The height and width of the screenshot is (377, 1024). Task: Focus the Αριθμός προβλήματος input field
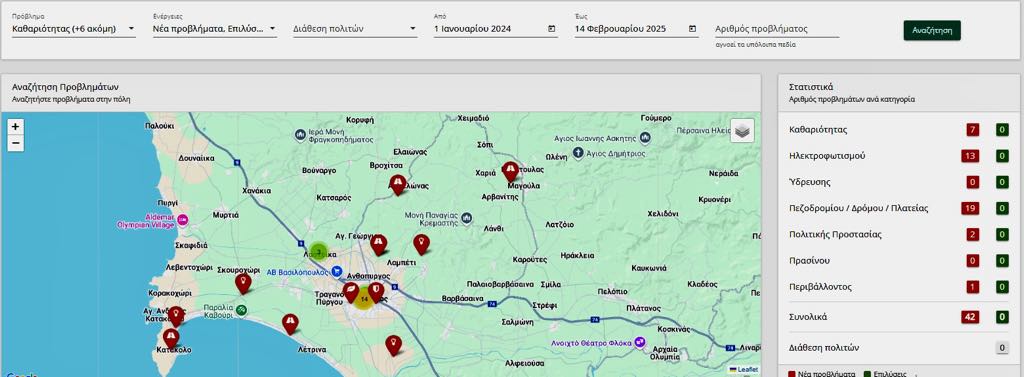(777, 29)
